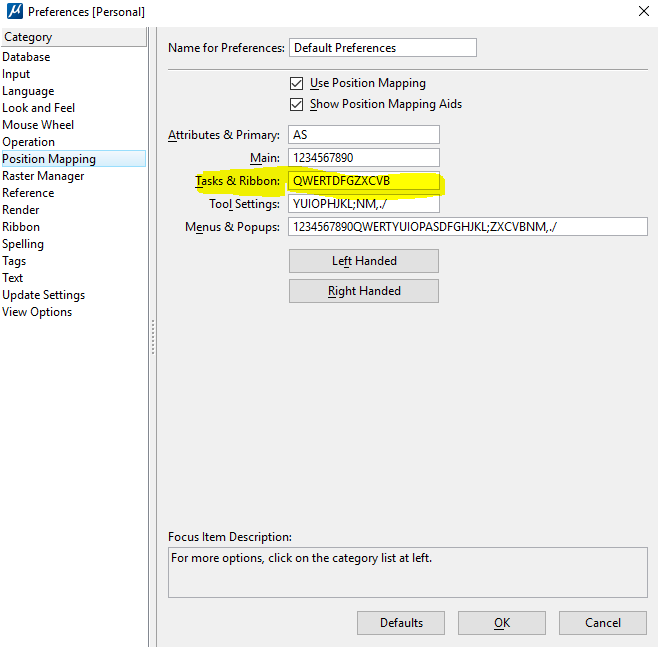Click the category panel splitter handle

153,337
